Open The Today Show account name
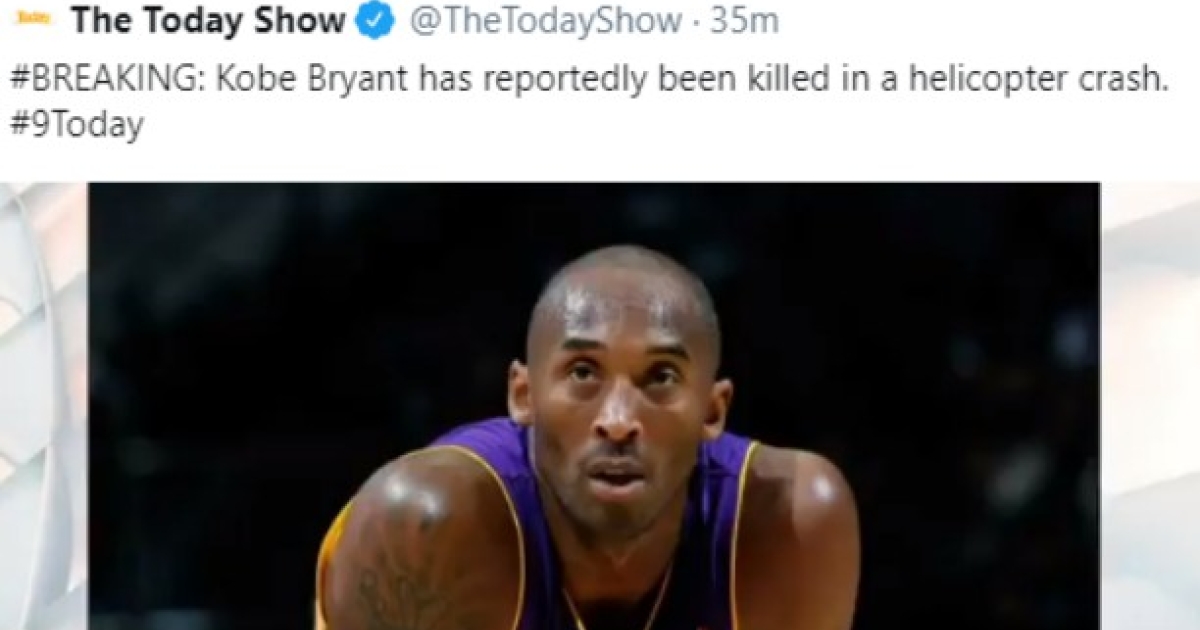The image size is (1200, 630). [208, 21]
